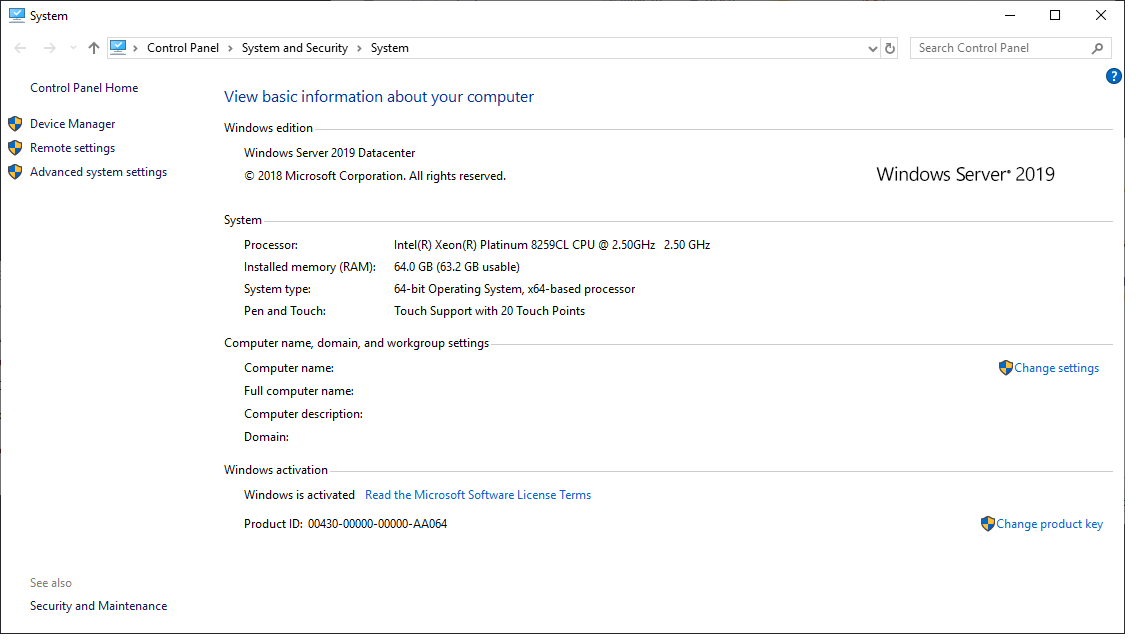The width and height of the screenshot is (1139, 644).
Task: Select System and Security breadcrumb
Action: pos(294,48)
